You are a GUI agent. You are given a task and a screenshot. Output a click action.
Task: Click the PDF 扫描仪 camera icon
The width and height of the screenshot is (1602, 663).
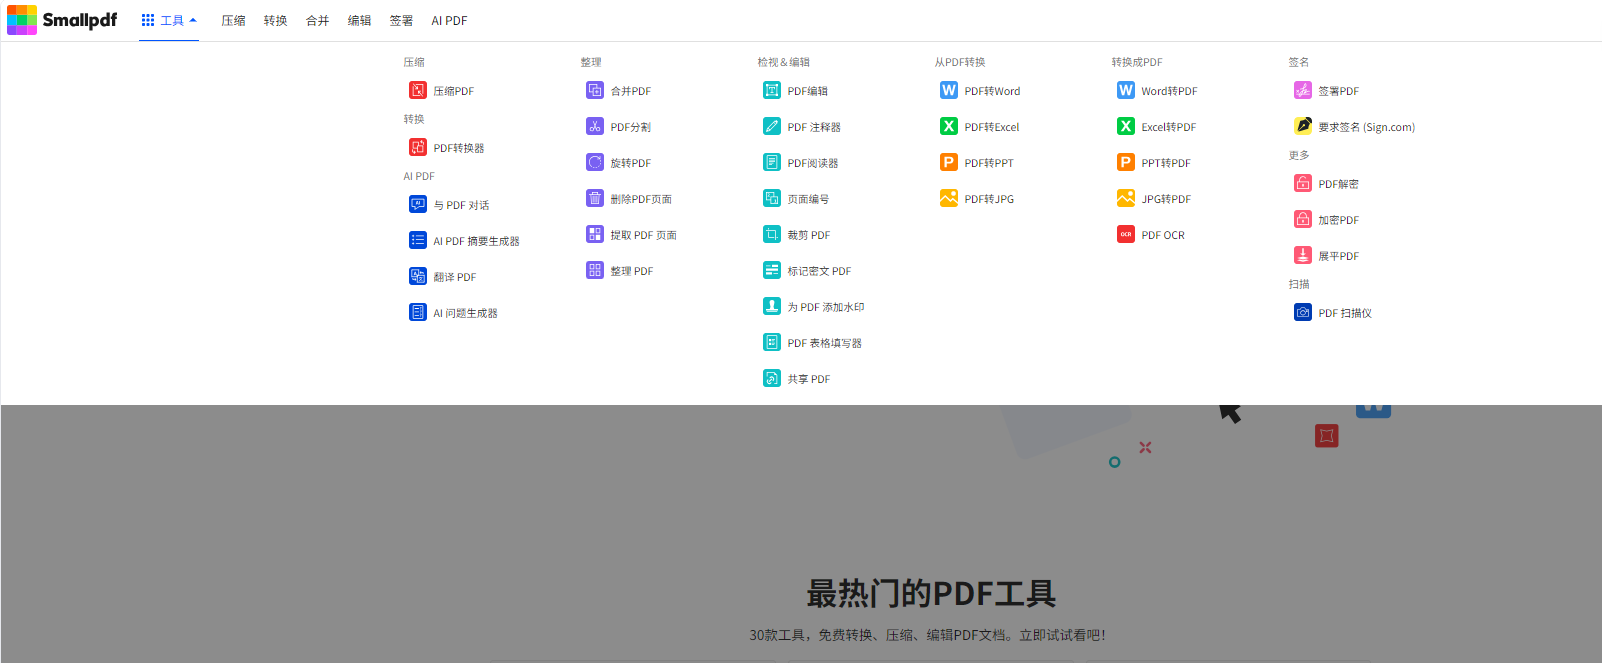[x=1303, y=313]
